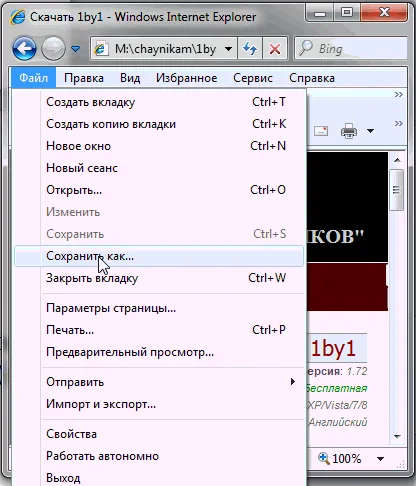Expand the zoom level dropdown arrow
Viewport: 416px width, 486px height.
pyautogui.click(x=380, y=459)
